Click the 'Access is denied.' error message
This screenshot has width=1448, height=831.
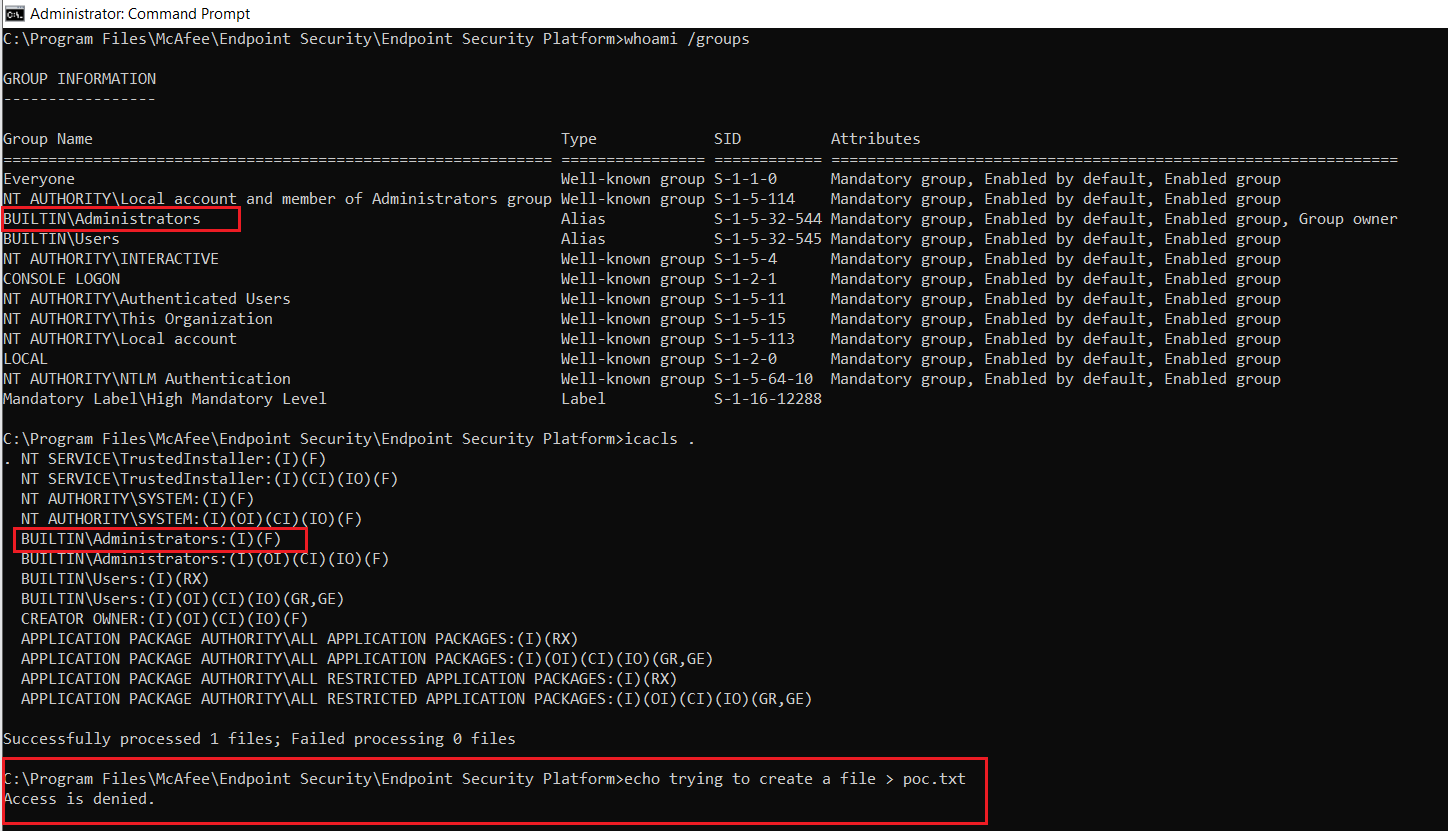[x=79, y=799]
